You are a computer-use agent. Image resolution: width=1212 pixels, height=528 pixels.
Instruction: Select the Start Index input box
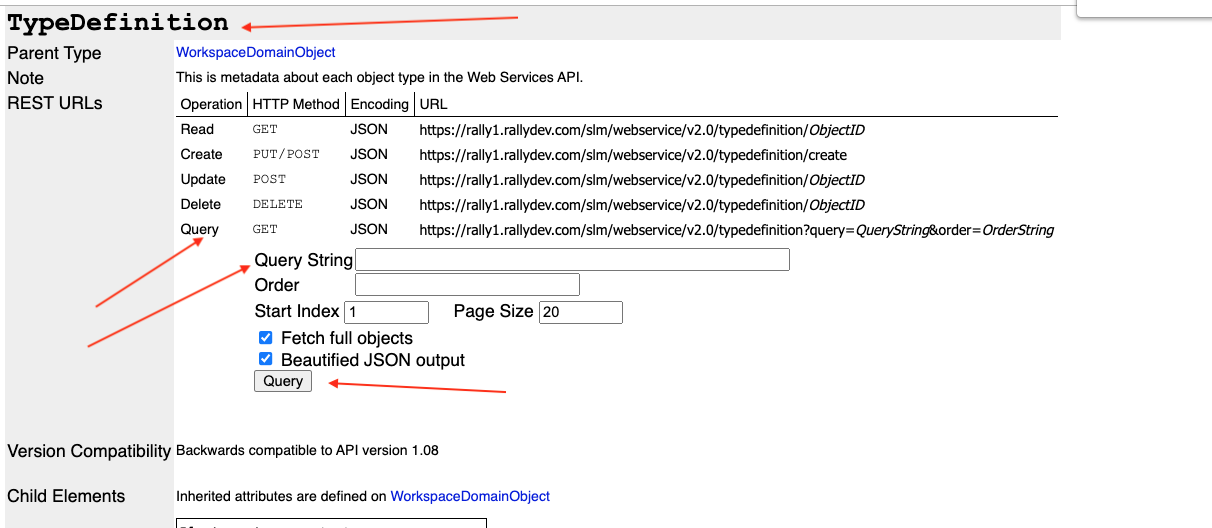coord(386,312)
